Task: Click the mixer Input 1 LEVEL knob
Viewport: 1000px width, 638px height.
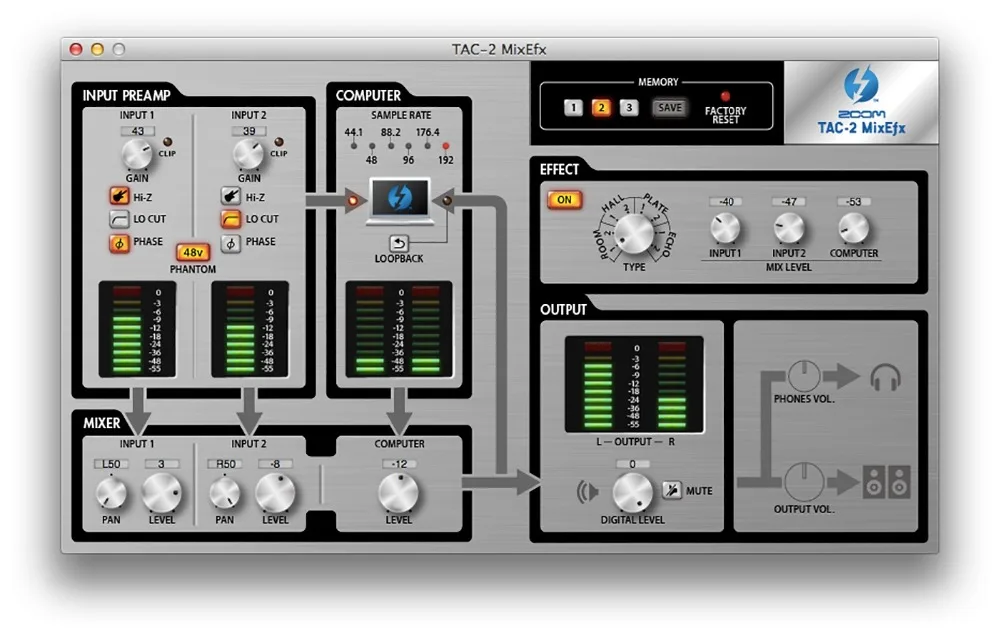Action: pos(161,493)
